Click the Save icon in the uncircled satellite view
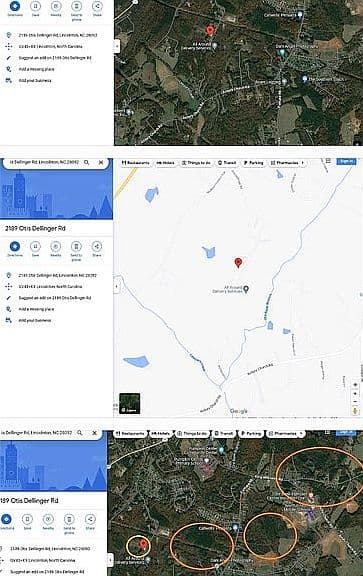This screenshot has width=363, height=576. point(35,6)
